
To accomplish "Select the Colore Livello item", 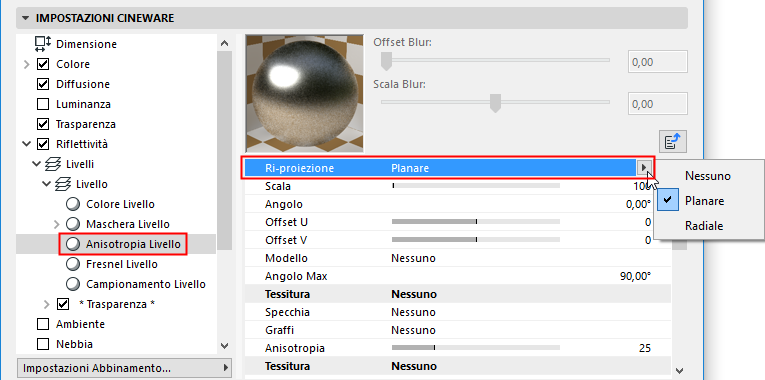I will 120,204.
